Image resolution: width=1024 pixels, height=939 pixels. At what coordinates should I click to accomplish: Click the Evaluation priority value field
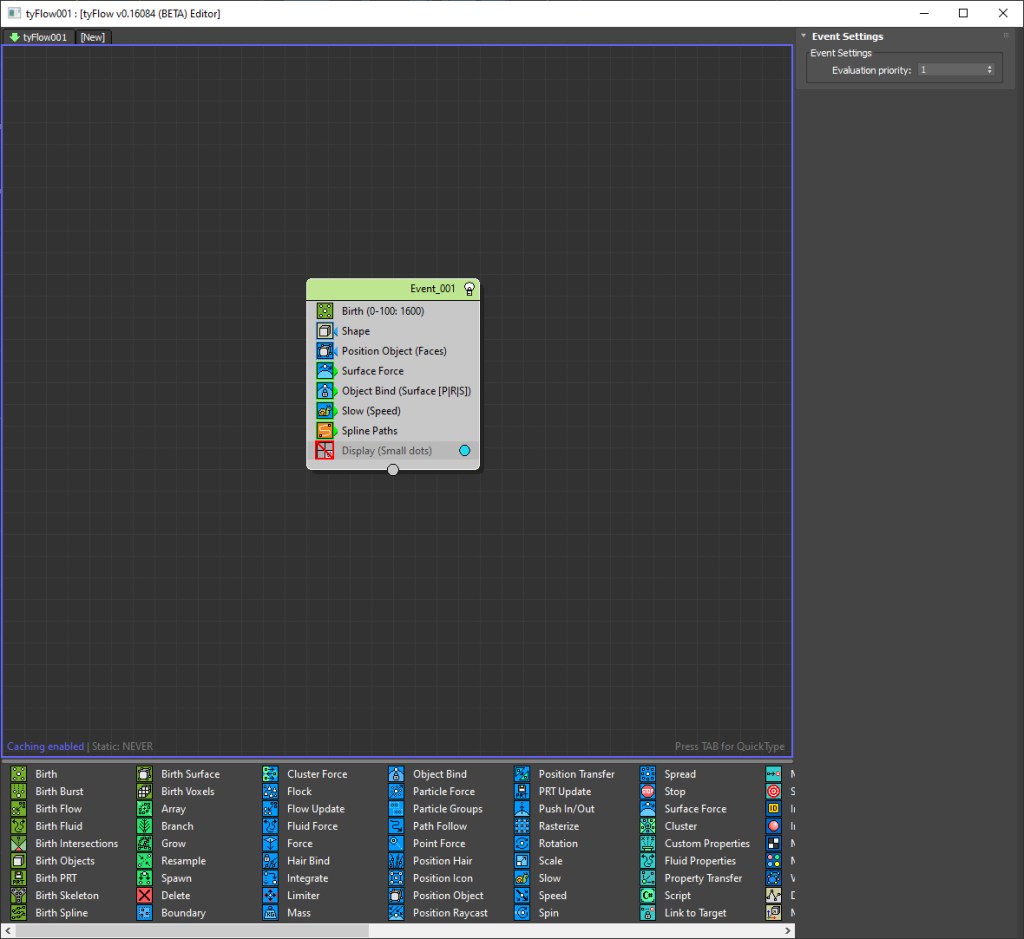[950, 70]
